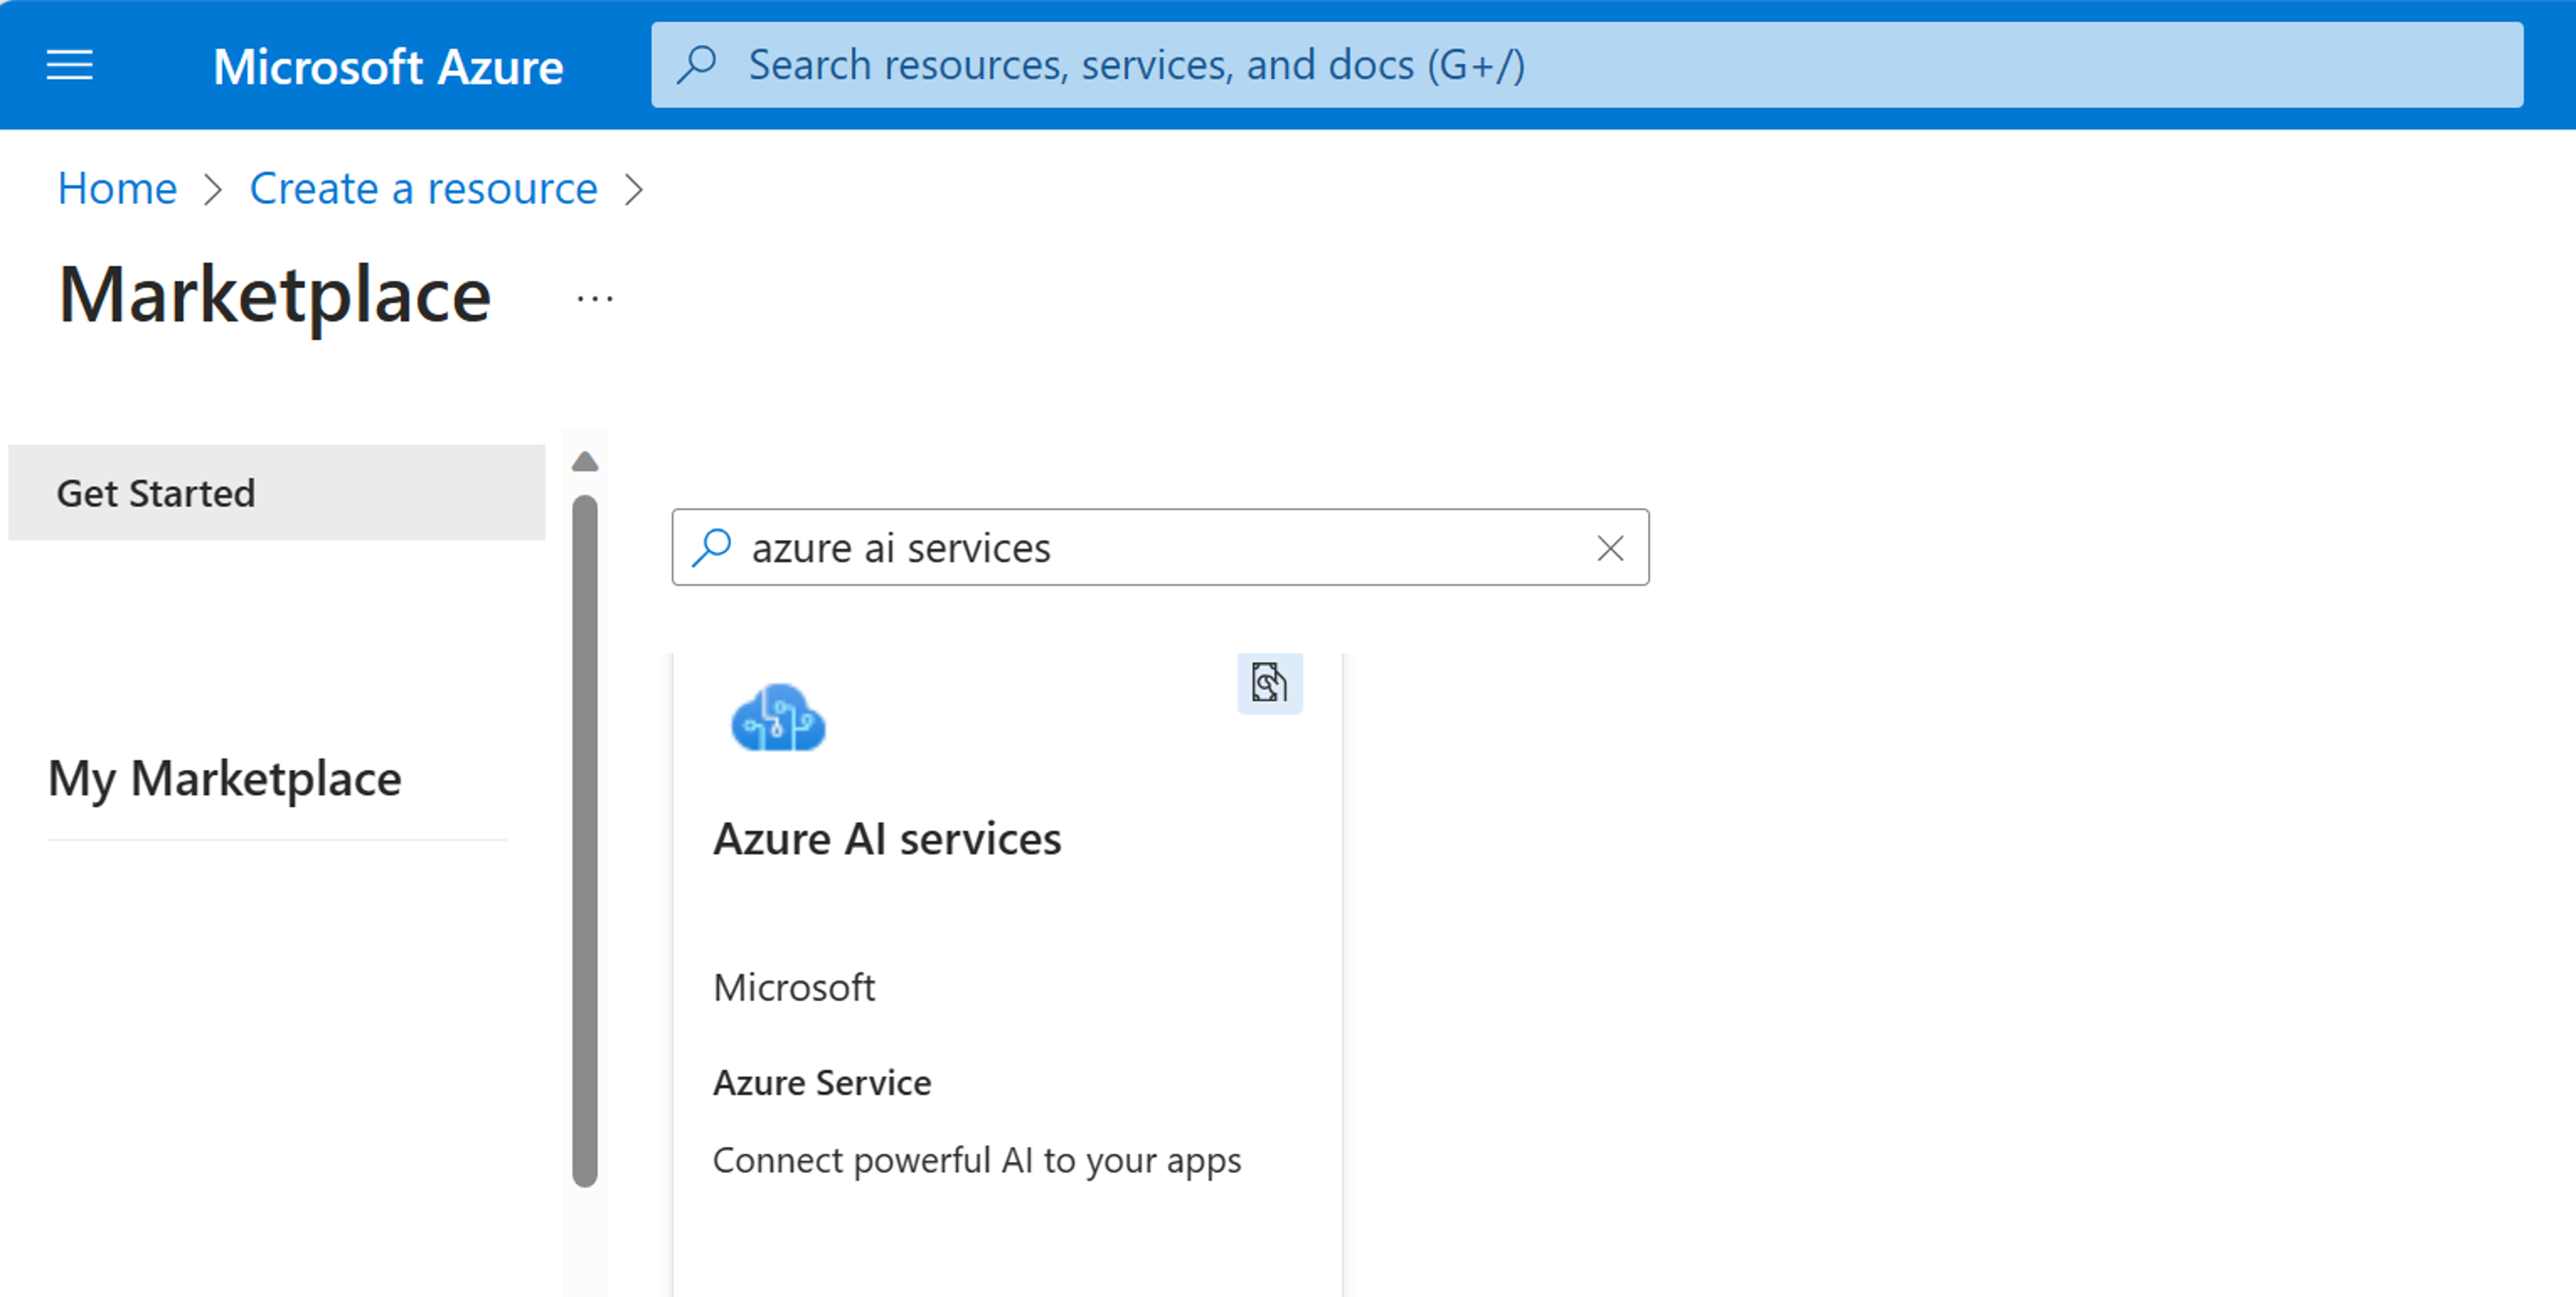Click the Azure AI services search input field
This screenshot has width=2576, height=1297.
1158,546
